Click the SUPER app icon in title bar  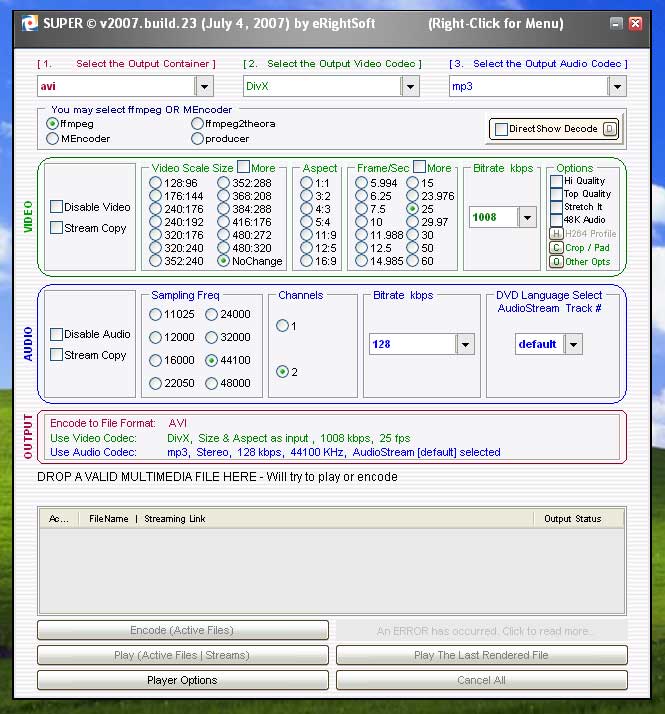[30, 23]
